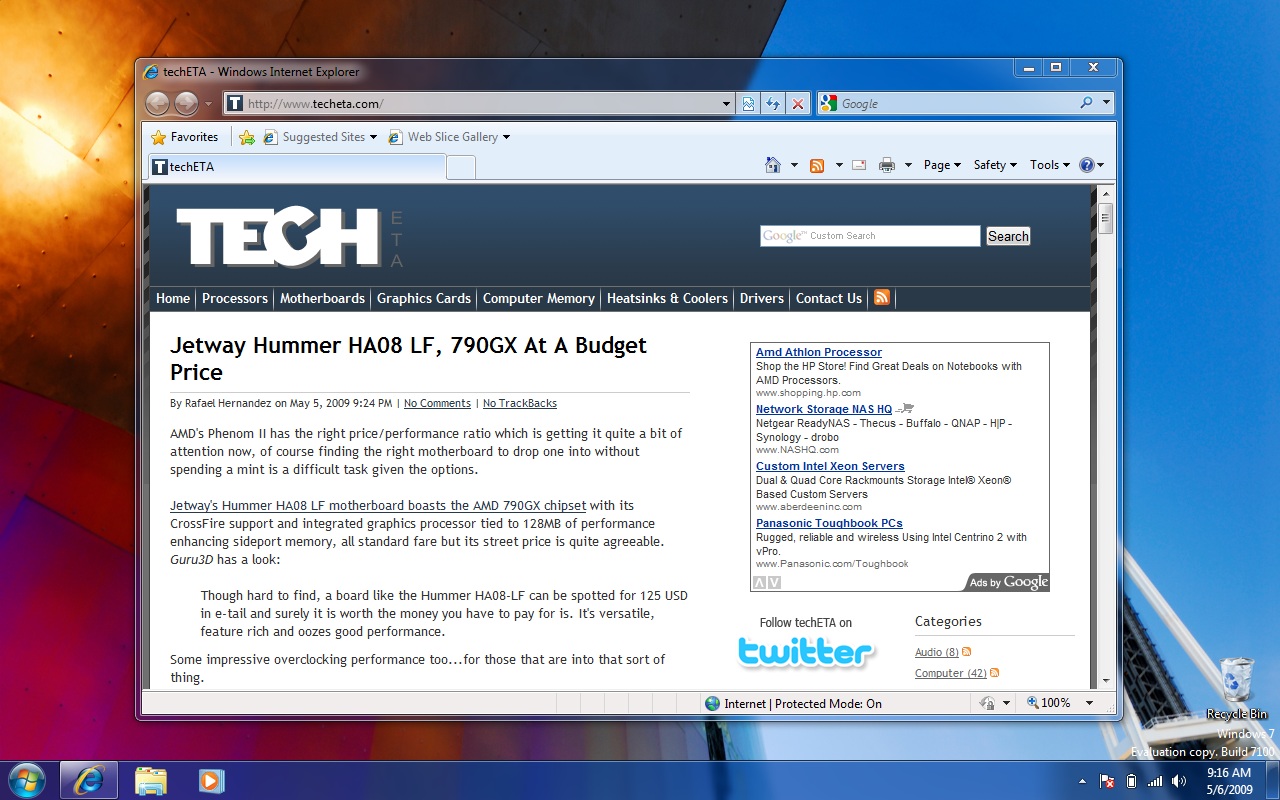Viewport: 1280px width, 800px height.
Task: Click the Refresh page icon
Action: (773, 103)
